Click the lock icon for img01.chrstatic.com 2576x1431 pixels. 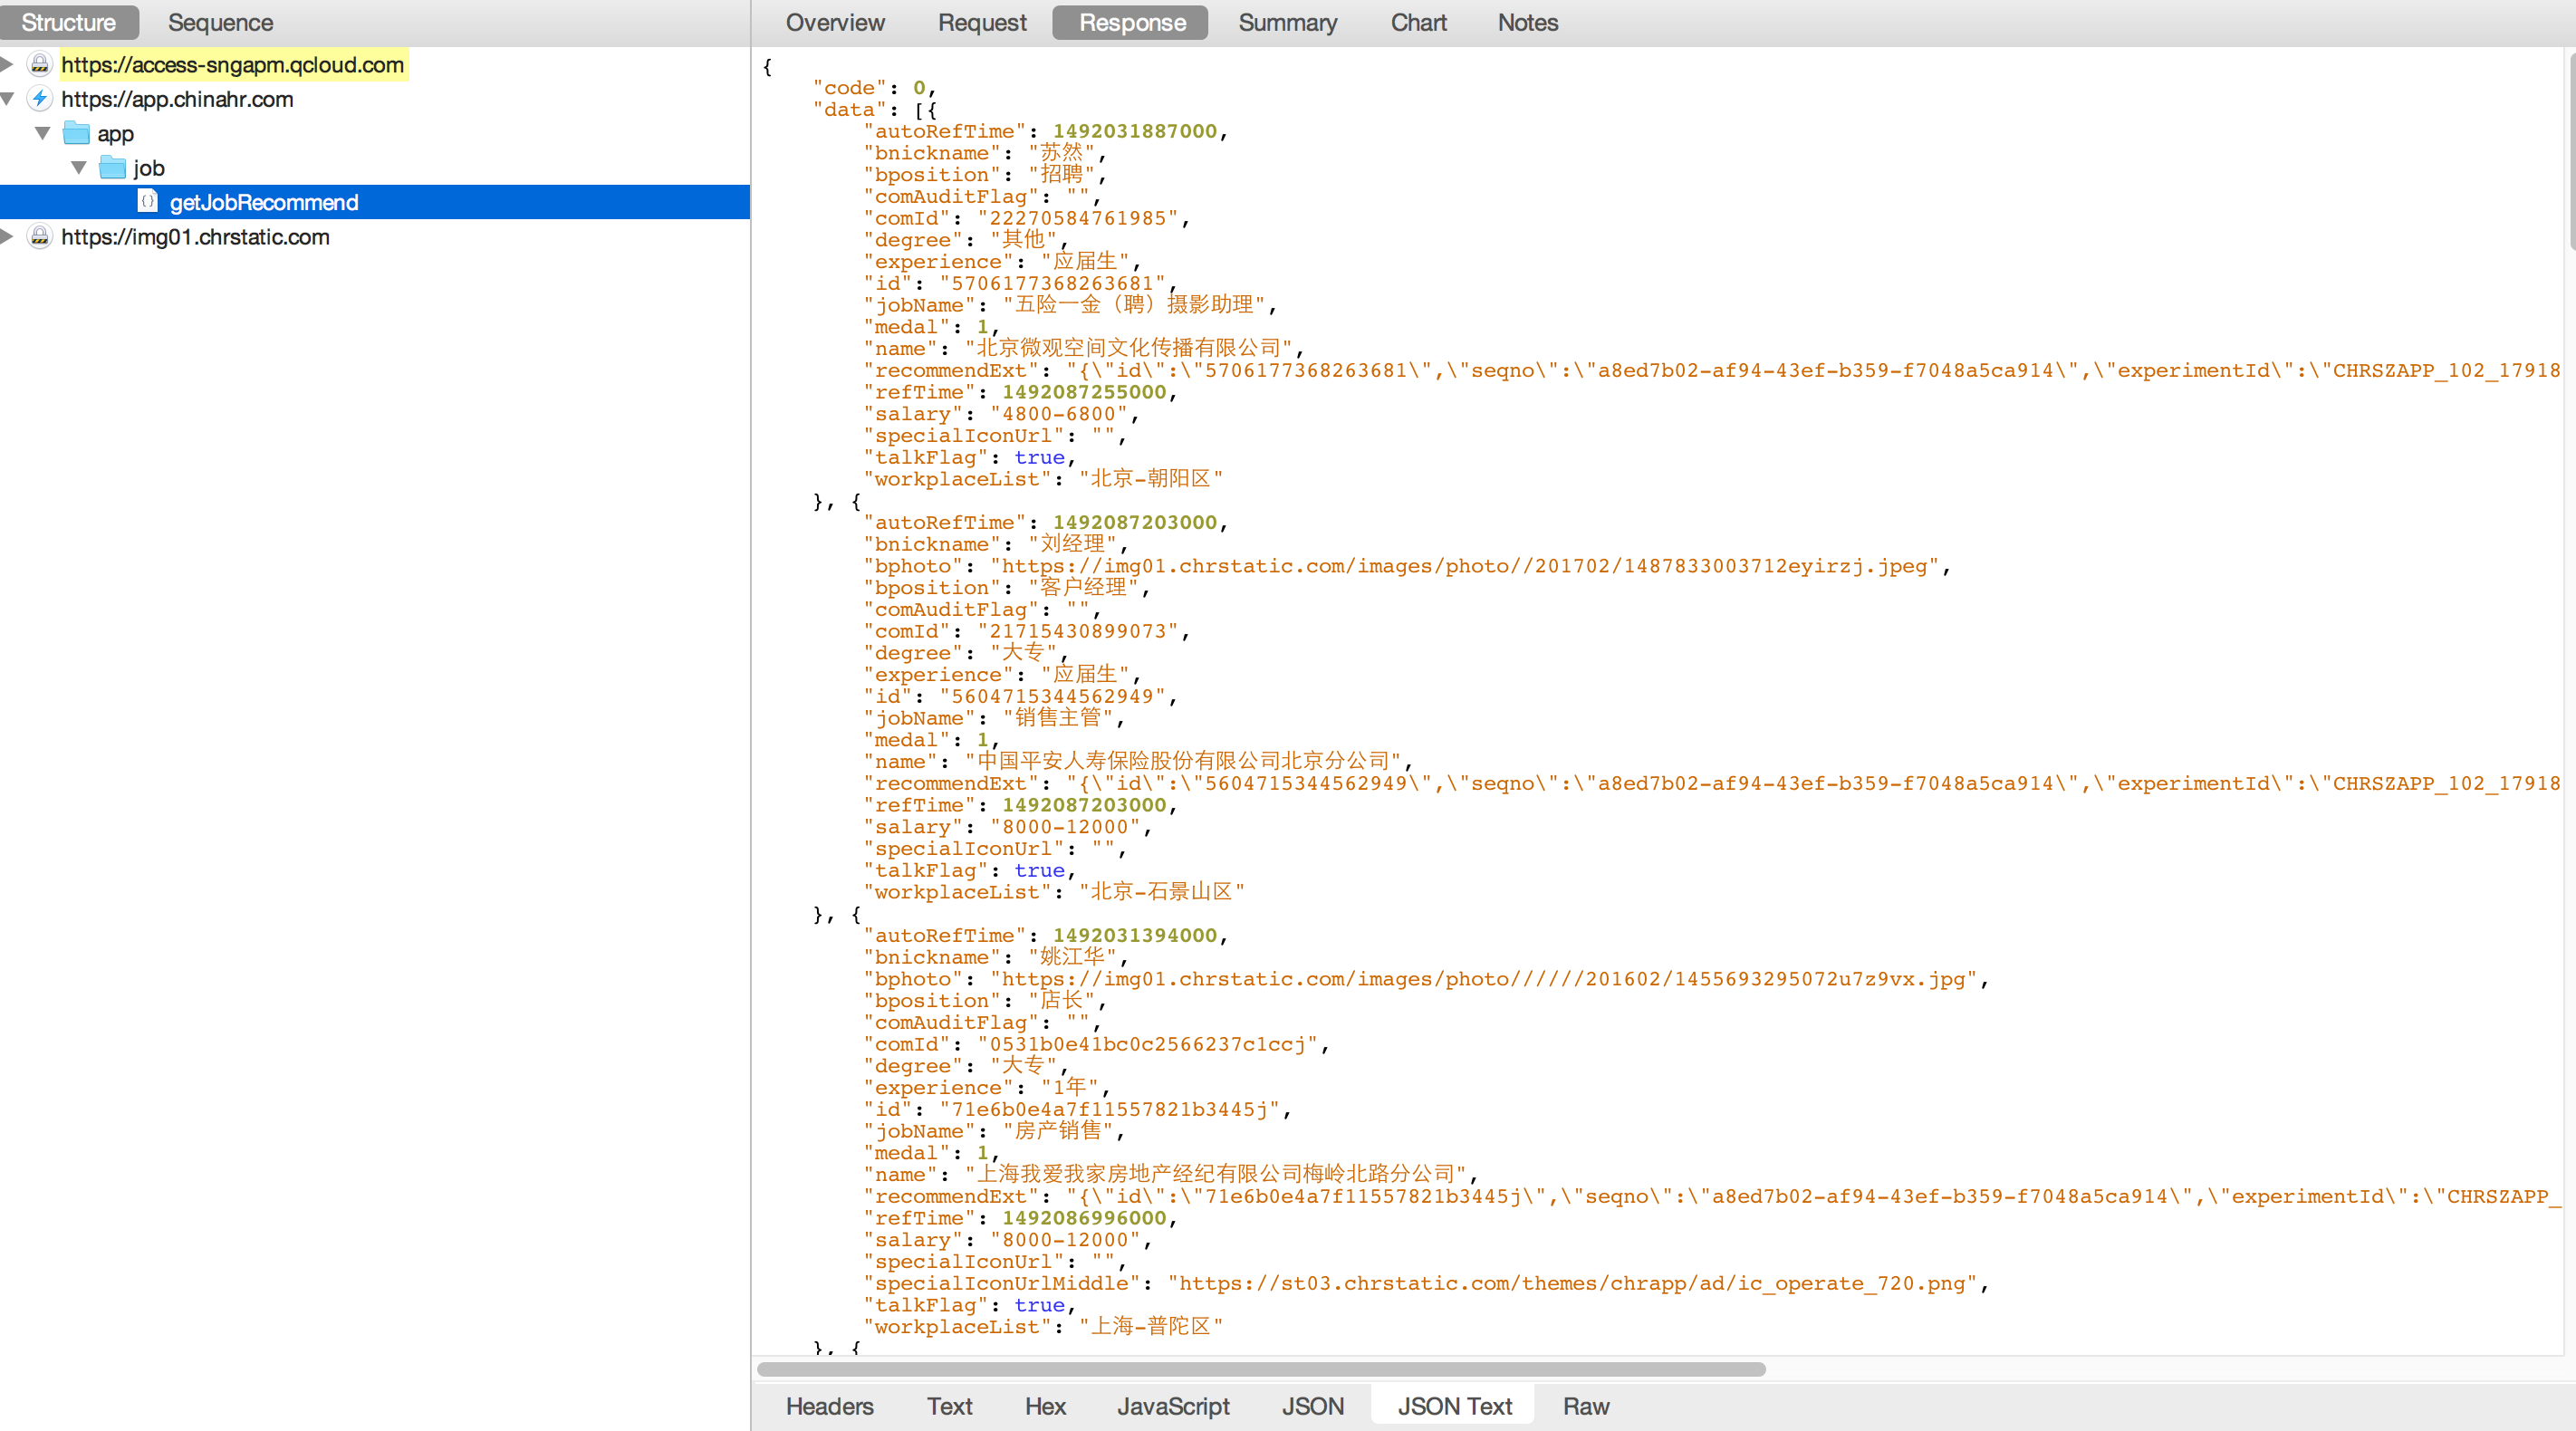tap(39, 237)
